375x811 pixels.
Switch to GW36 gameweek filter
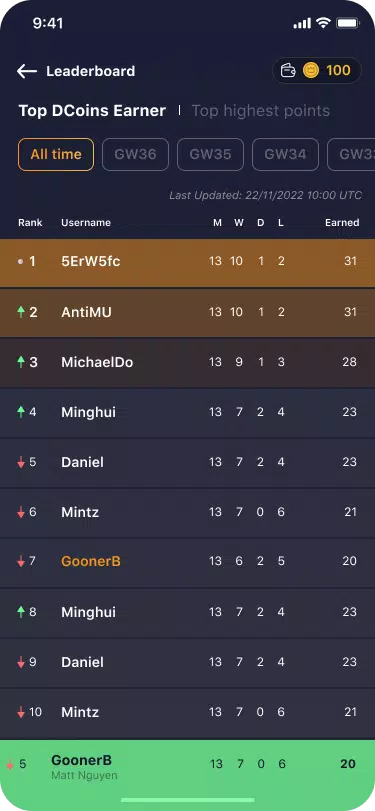[x=135, y=154]
